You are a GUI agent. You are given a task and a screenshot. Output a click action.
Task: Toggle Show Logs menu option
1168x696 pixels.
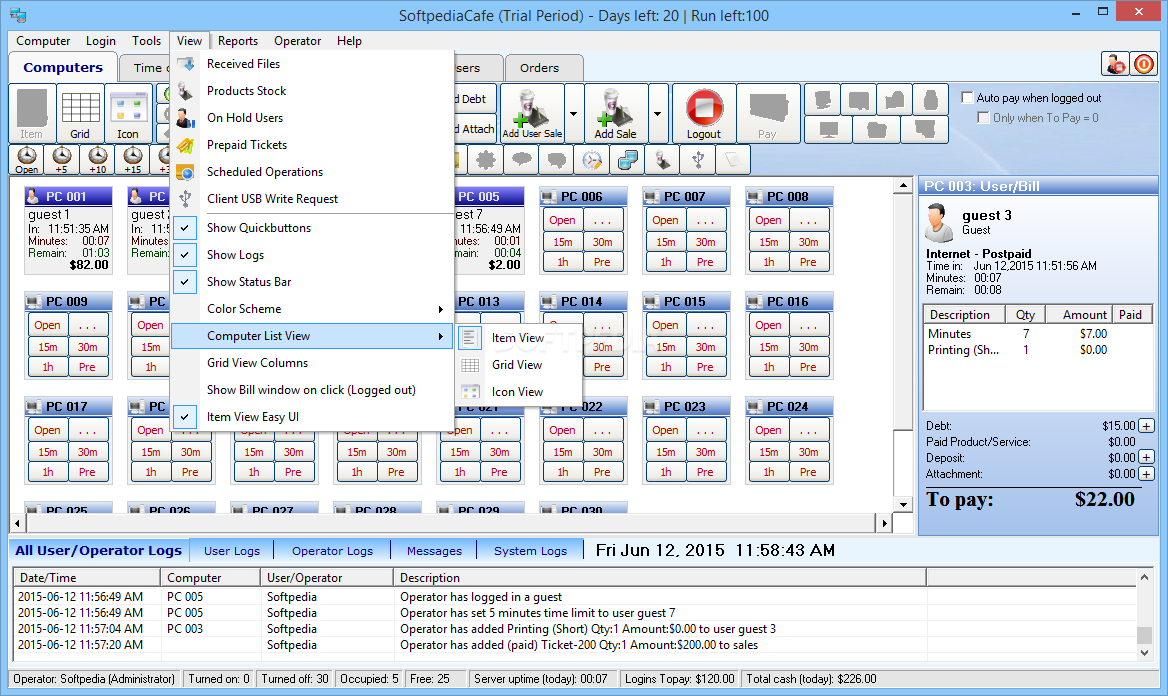coord(313,255)
